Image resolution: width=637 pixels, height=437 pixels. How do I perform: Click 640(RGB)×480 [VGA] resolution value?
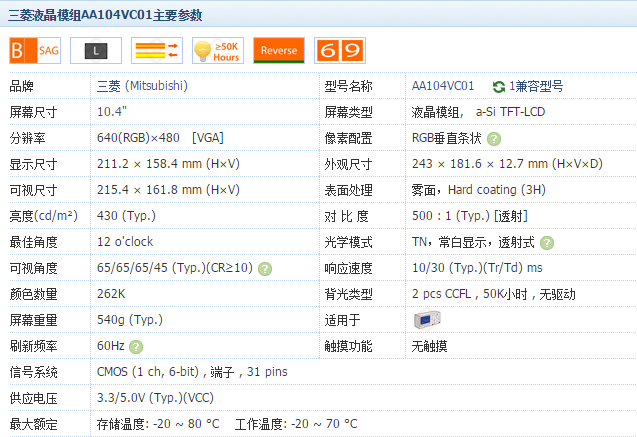click(x=160, y=138)
